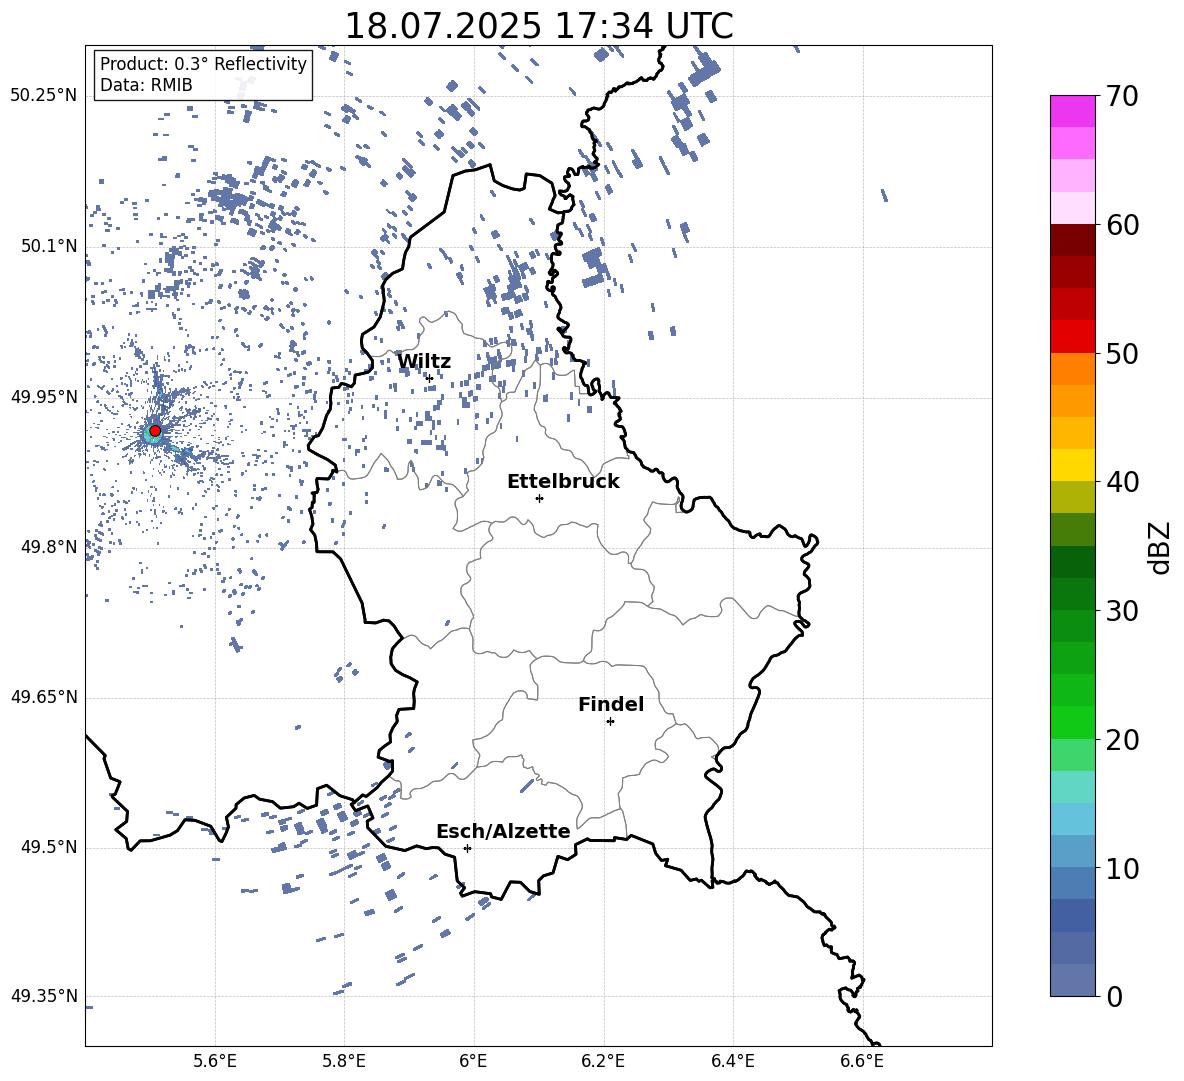This screenshot has width=1184, height=1081.
Task: Click the 6°E longitude label
Action: click(473, 1061)
